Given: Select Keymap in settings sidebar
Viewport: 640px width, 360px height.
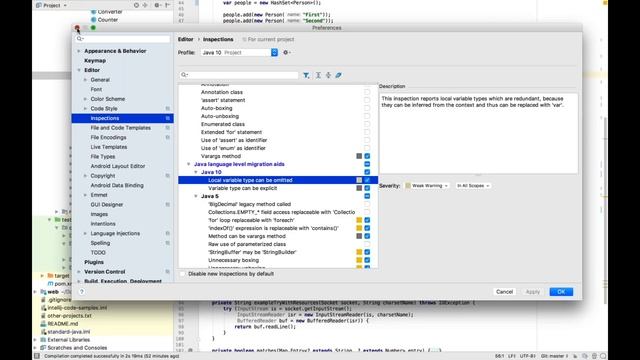Looking at the screenshot, I should [95, 60].
